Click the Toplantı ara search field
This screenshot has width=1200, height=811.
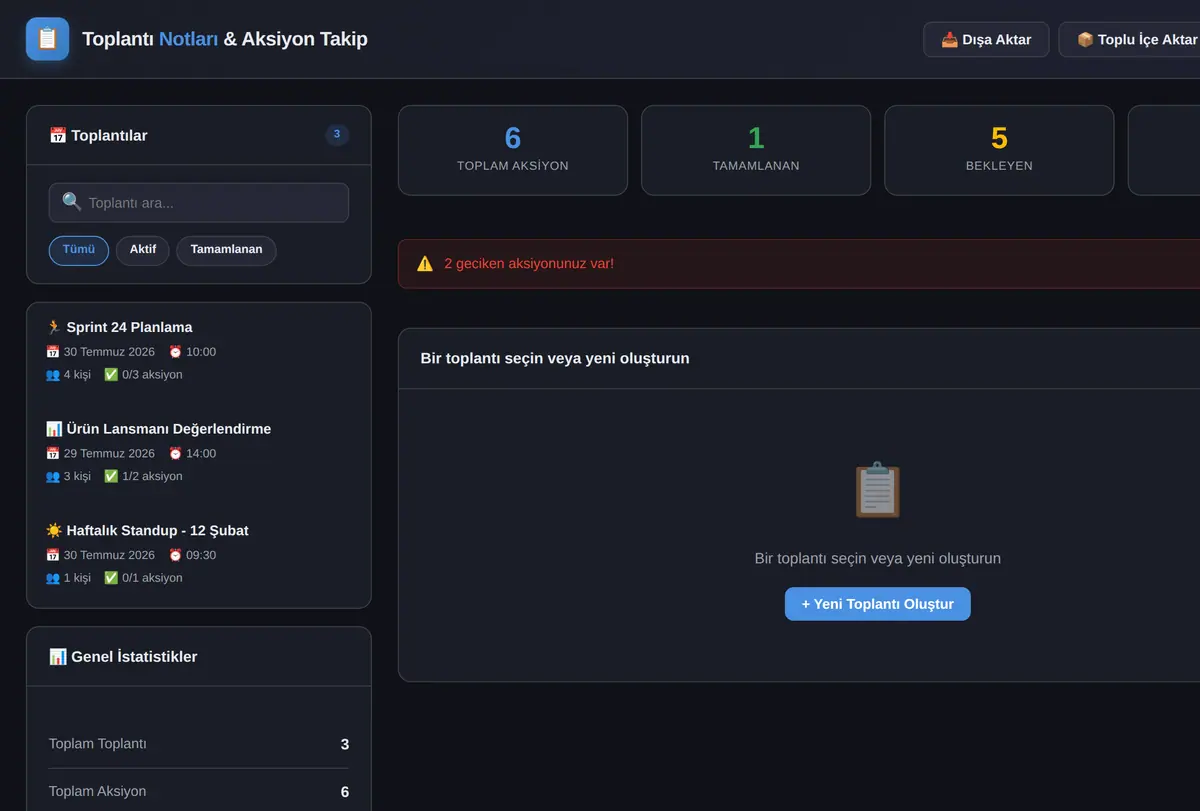(199, 202)
